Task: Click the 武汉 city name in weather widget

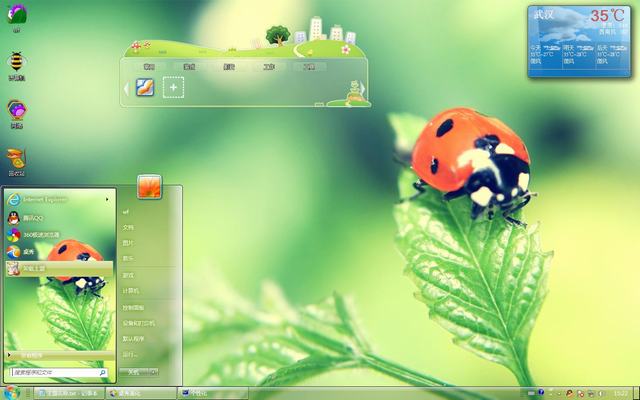Action: click(x=544, y=15)
